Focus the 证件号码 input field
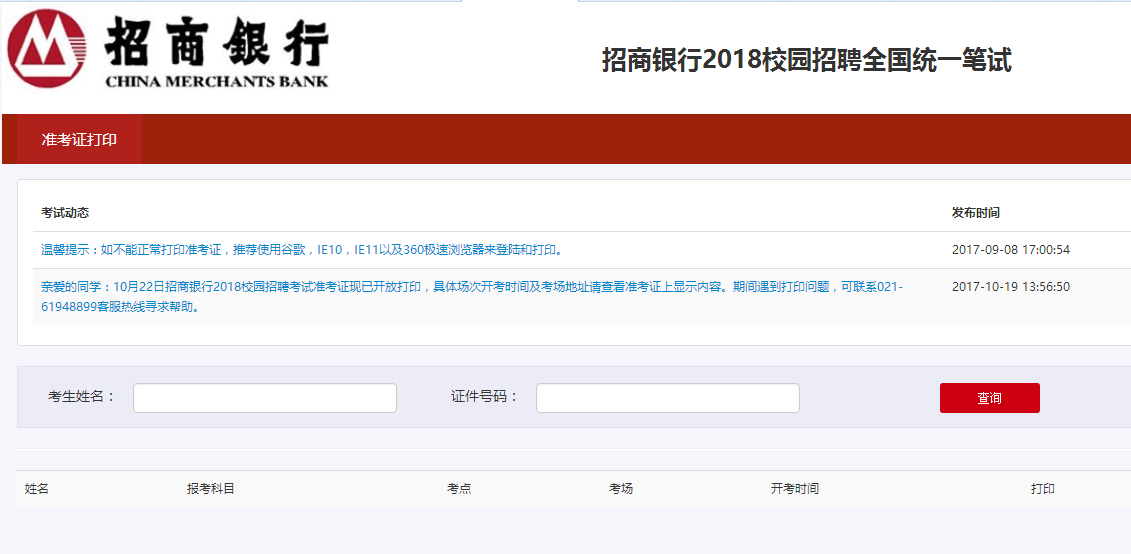Viewport: 1131px width, 554px height. (667, 398)
